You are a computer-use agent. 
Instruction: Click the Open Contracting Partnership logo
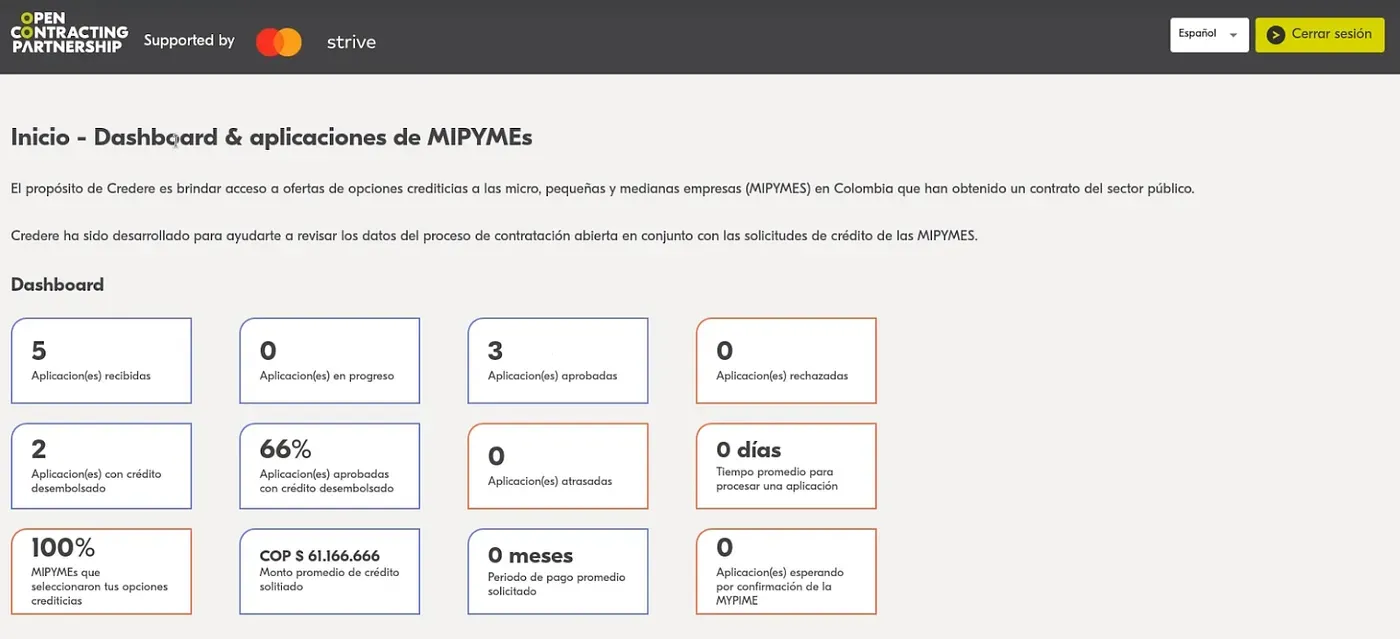(69, 33)
